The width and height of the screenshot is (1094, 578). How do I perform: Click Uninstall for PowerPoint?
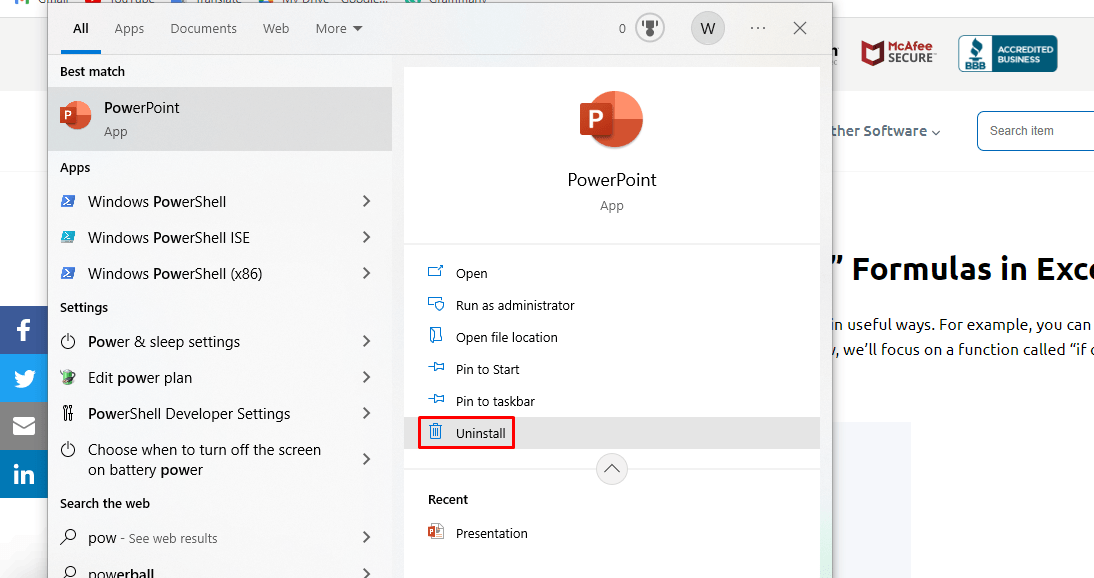click(x=480, y=433)
